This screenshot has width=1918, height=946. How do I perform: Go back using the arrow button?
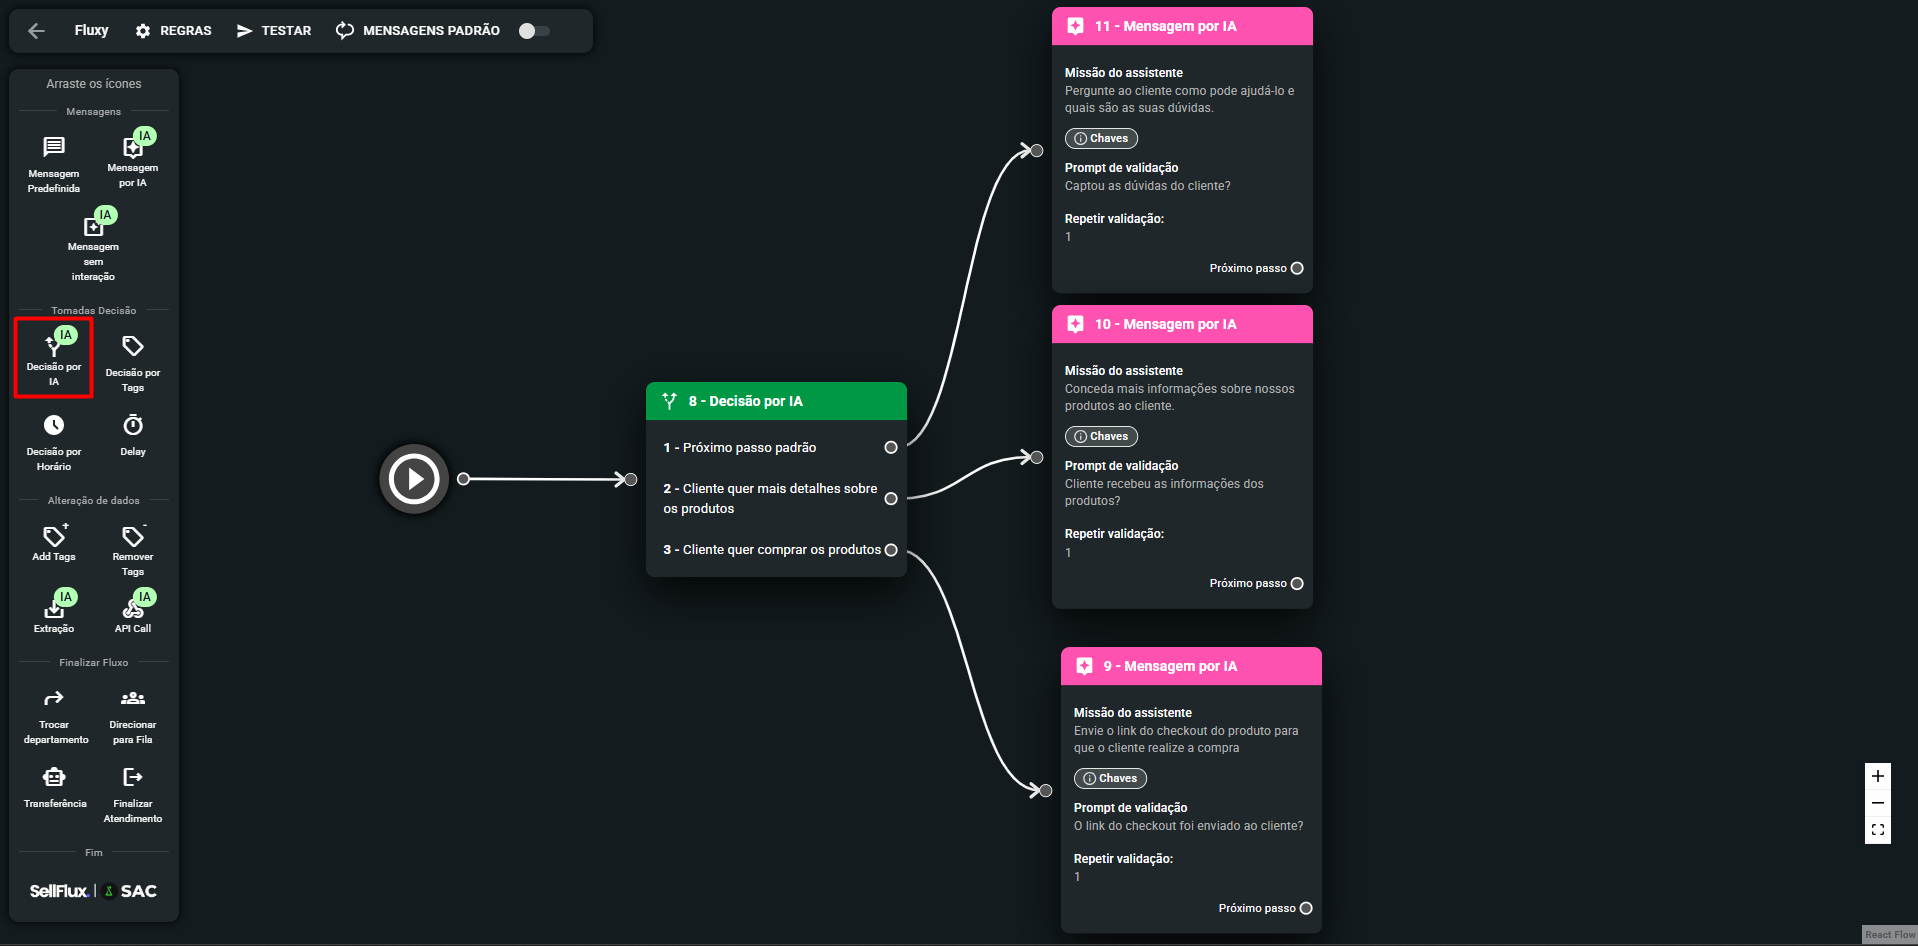37,31
